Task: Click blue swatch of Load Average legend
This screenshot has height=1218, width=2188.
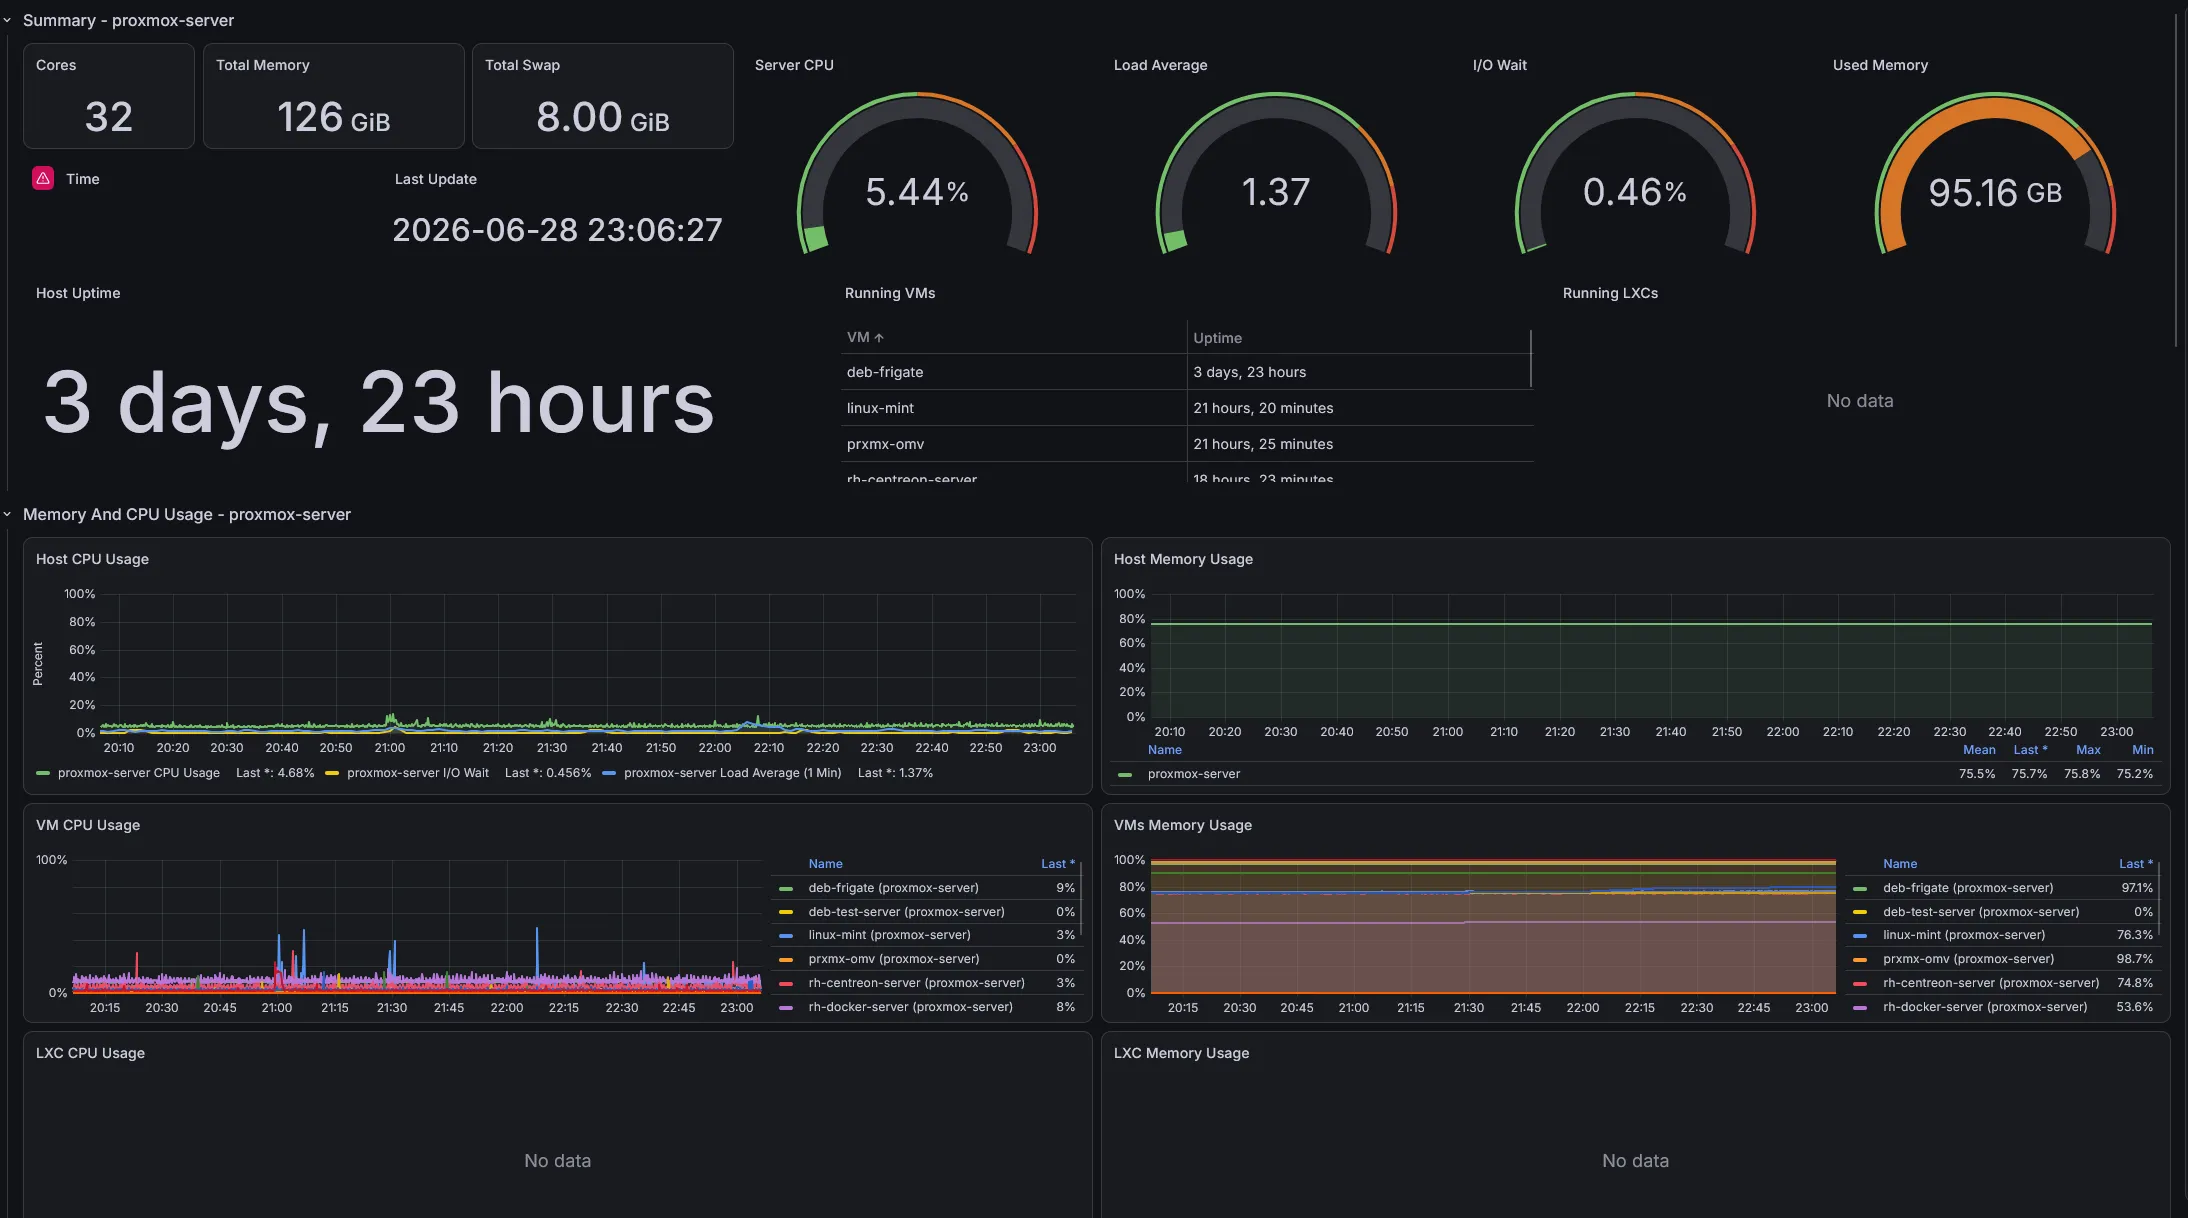Action: (x=609, y=773)
